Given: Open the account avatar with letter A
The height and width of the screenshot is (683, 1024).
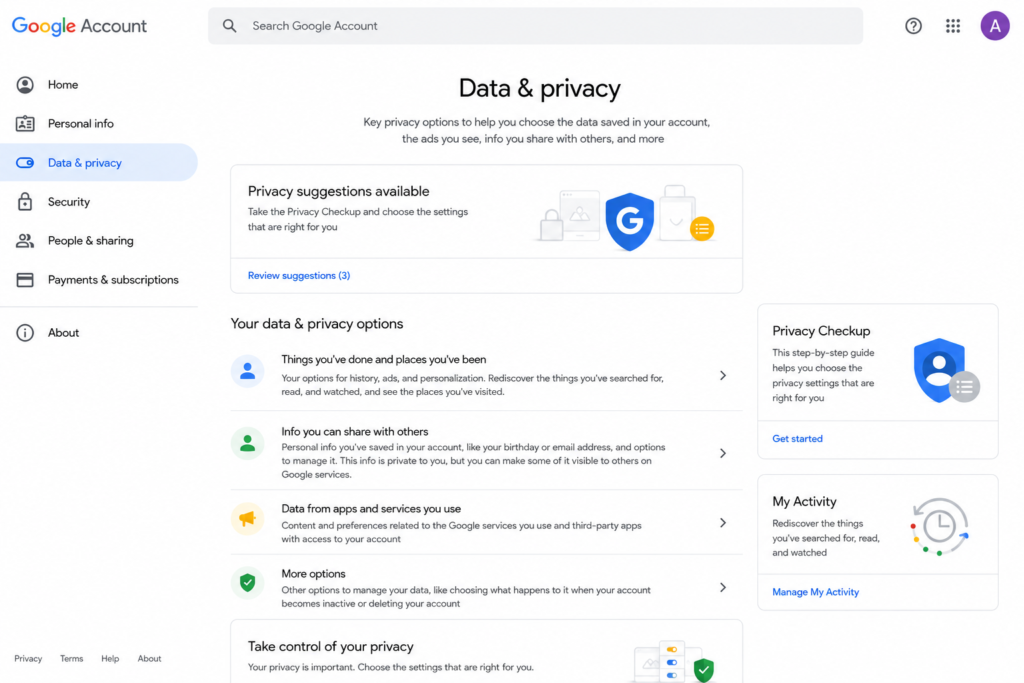Looking at the screenshot, I should pos(995,26).
